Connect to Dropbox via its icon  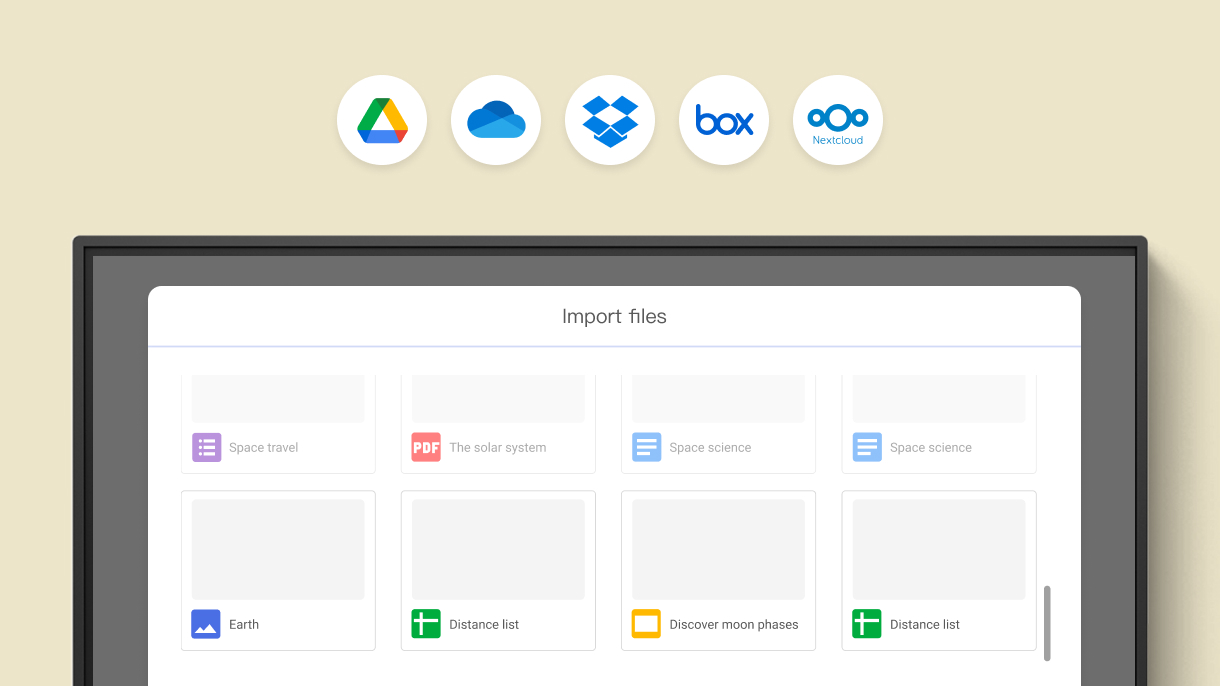[x=610, y=119]
